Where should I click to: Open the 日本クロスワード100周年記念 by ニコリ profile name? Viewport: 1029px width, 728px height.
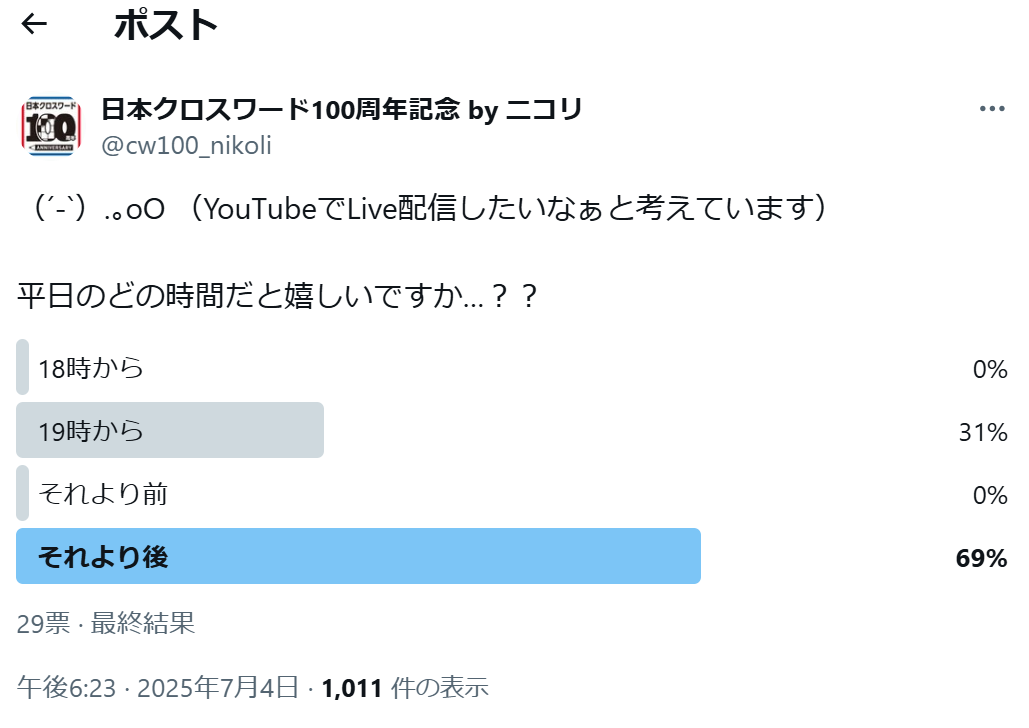(342, 109)
